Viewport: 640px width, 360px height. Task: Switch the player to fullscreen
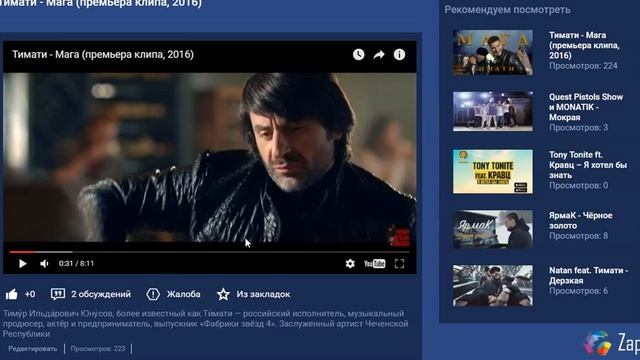click(399, 264)
